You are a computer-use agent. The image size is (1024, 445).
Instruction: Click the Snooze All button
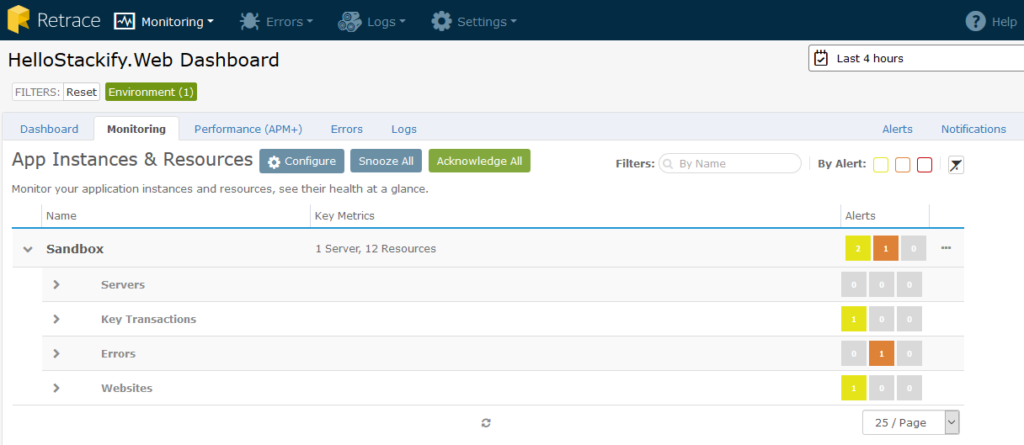point(386,161)
